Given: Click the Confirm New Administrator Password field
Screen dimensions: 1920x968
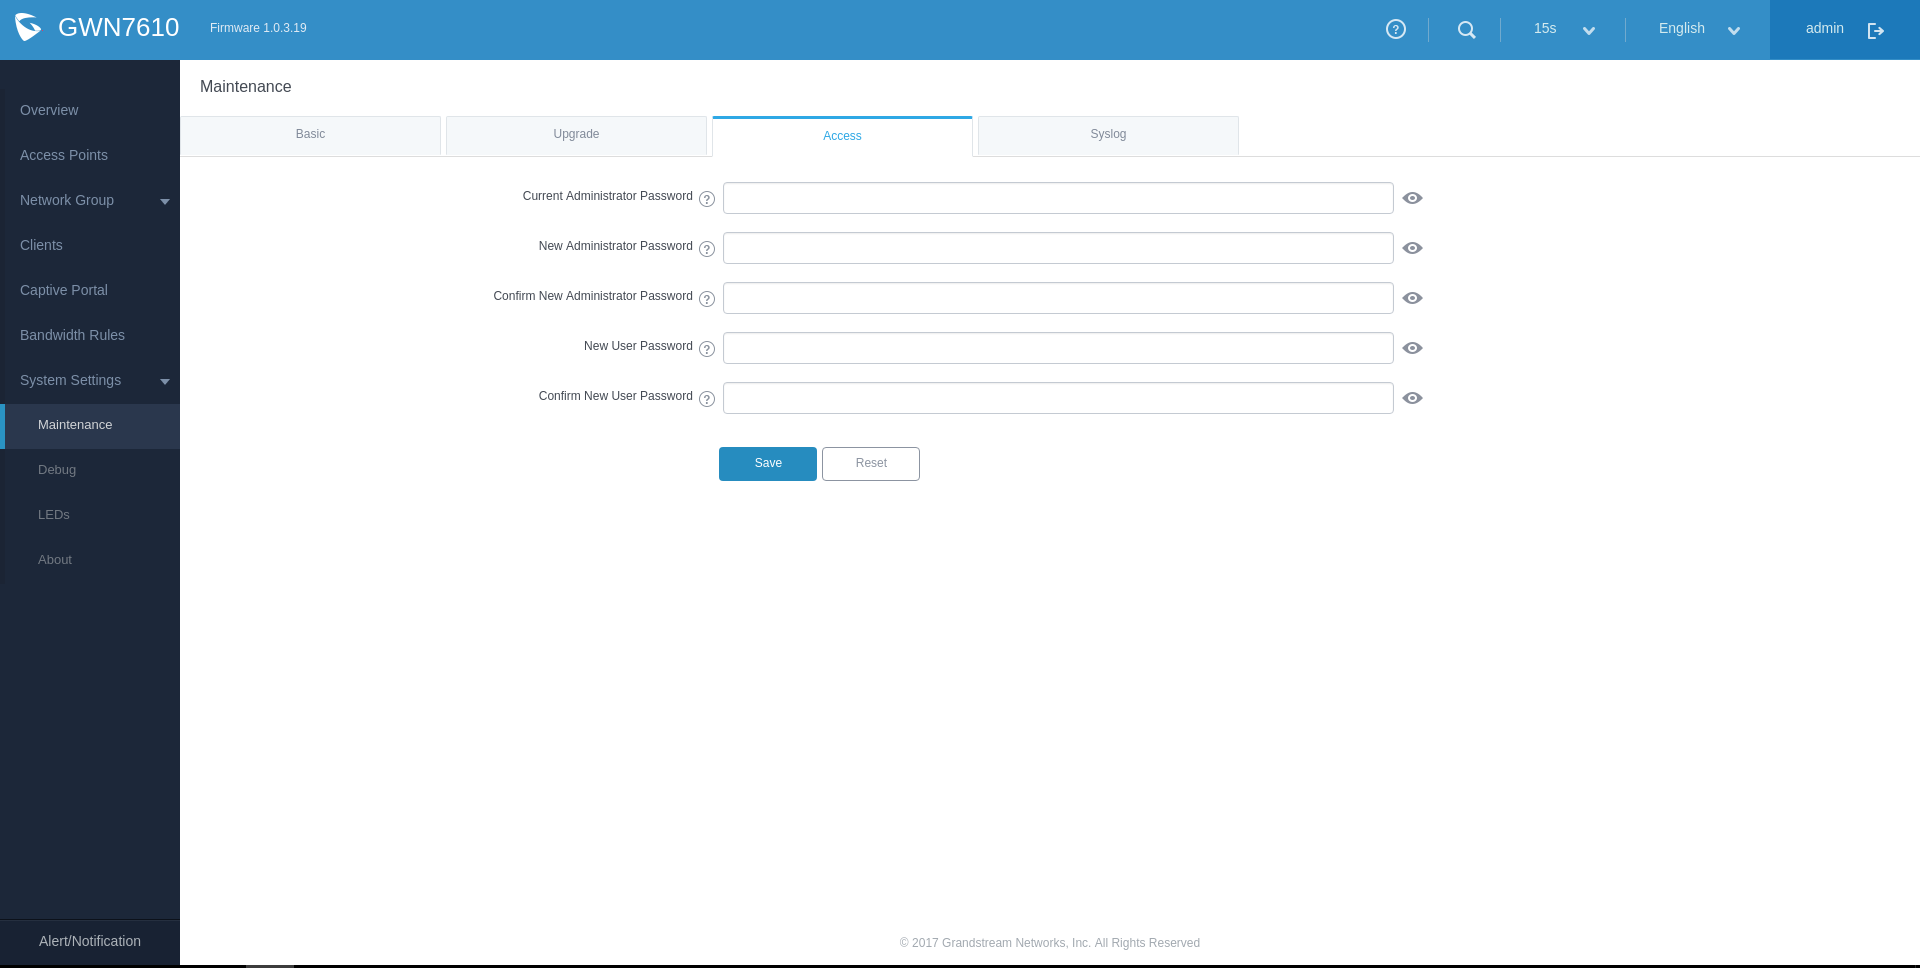Looking at the screenshot, I should coord(1058,298).
